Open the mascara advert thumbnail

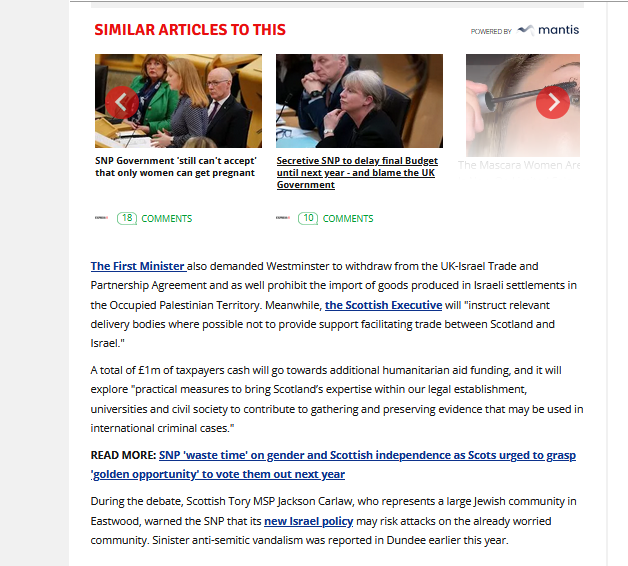click(523, 105)
